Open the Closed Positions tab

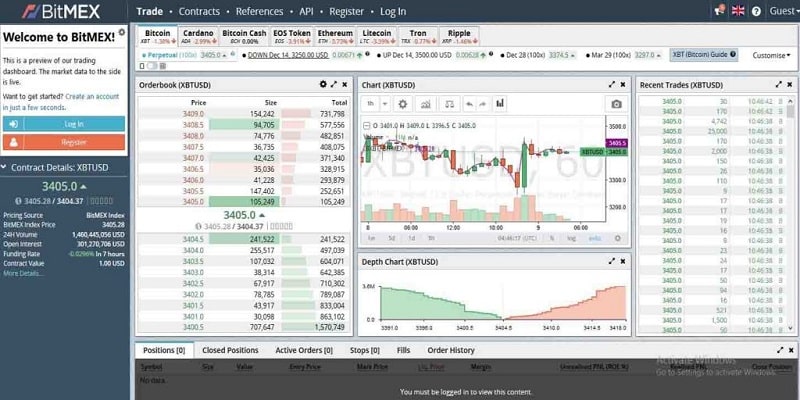[230, 350]
